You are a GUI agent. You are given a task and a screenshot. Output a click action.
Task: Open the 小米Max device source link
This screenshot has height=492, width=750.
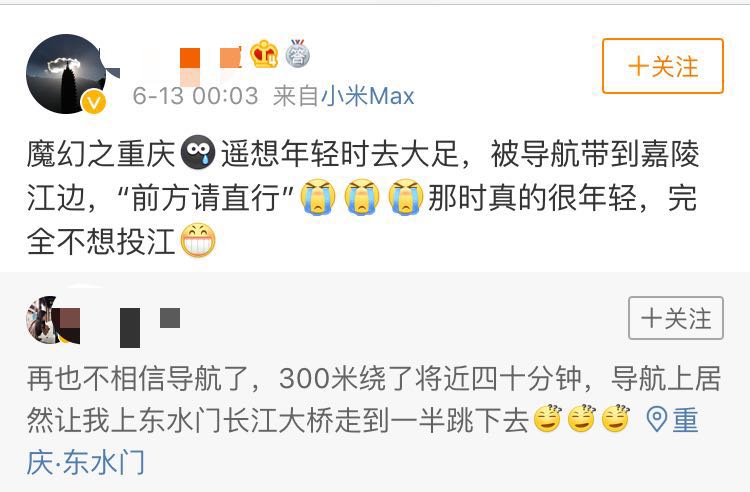click(367, 96)
